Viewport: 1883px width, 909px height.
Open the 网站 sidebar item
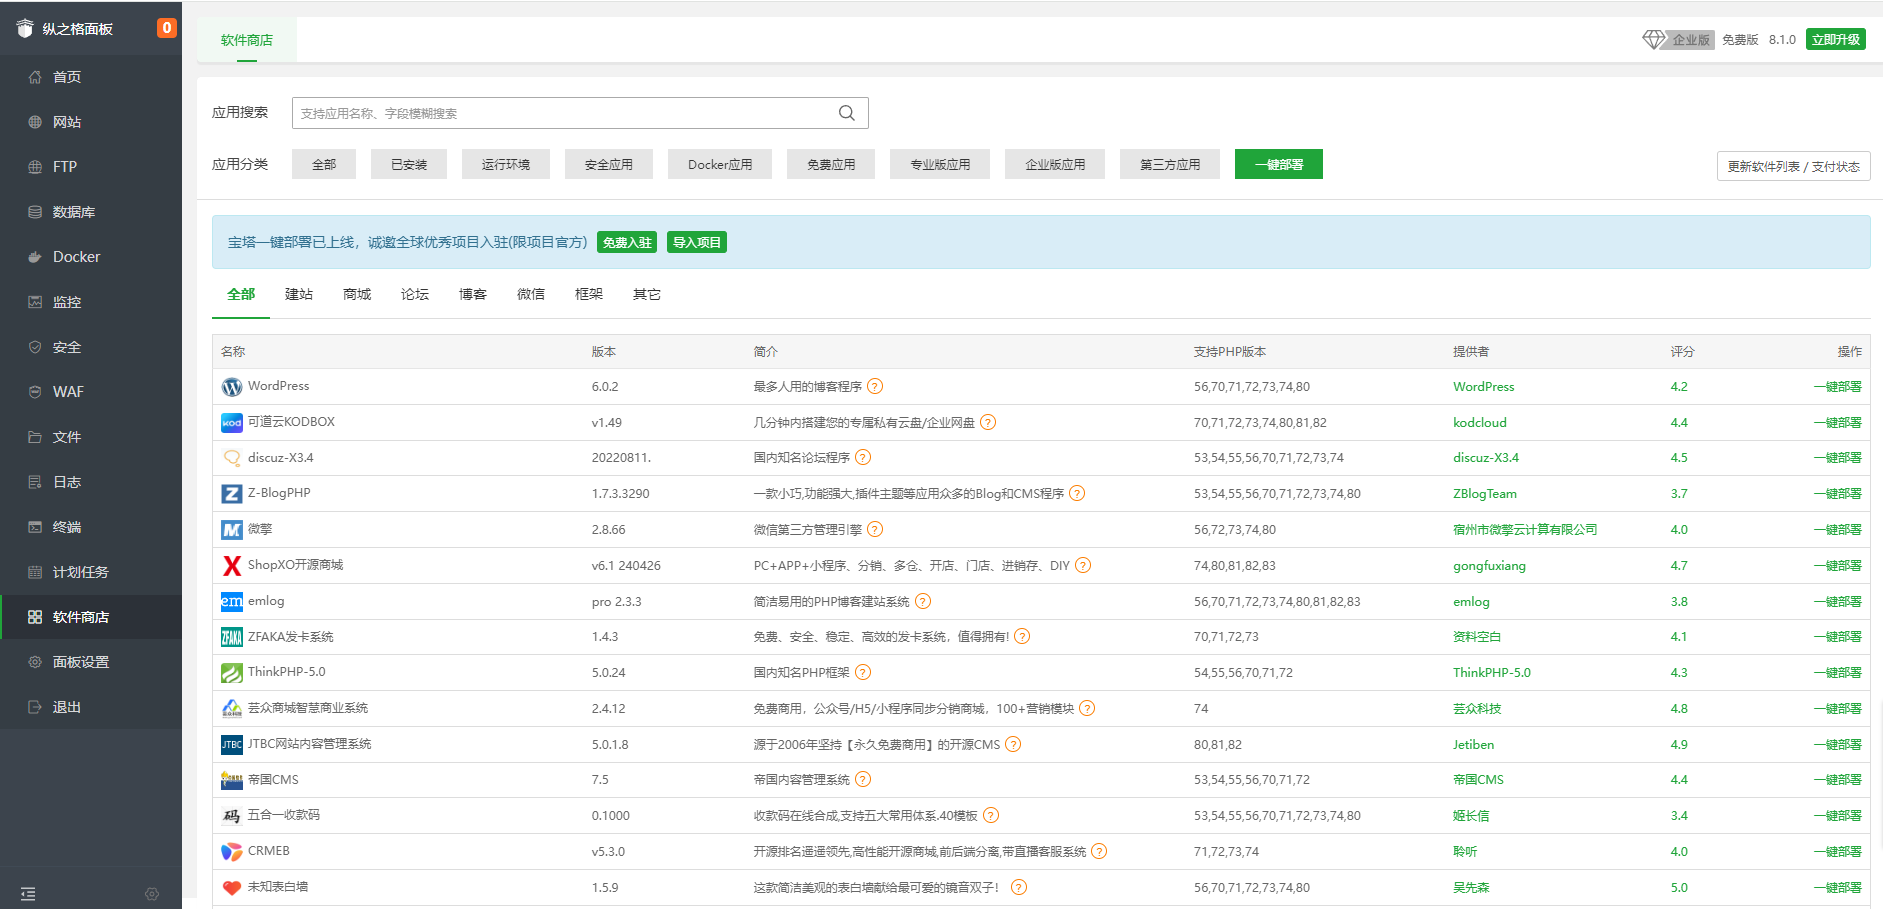[90, 122]
